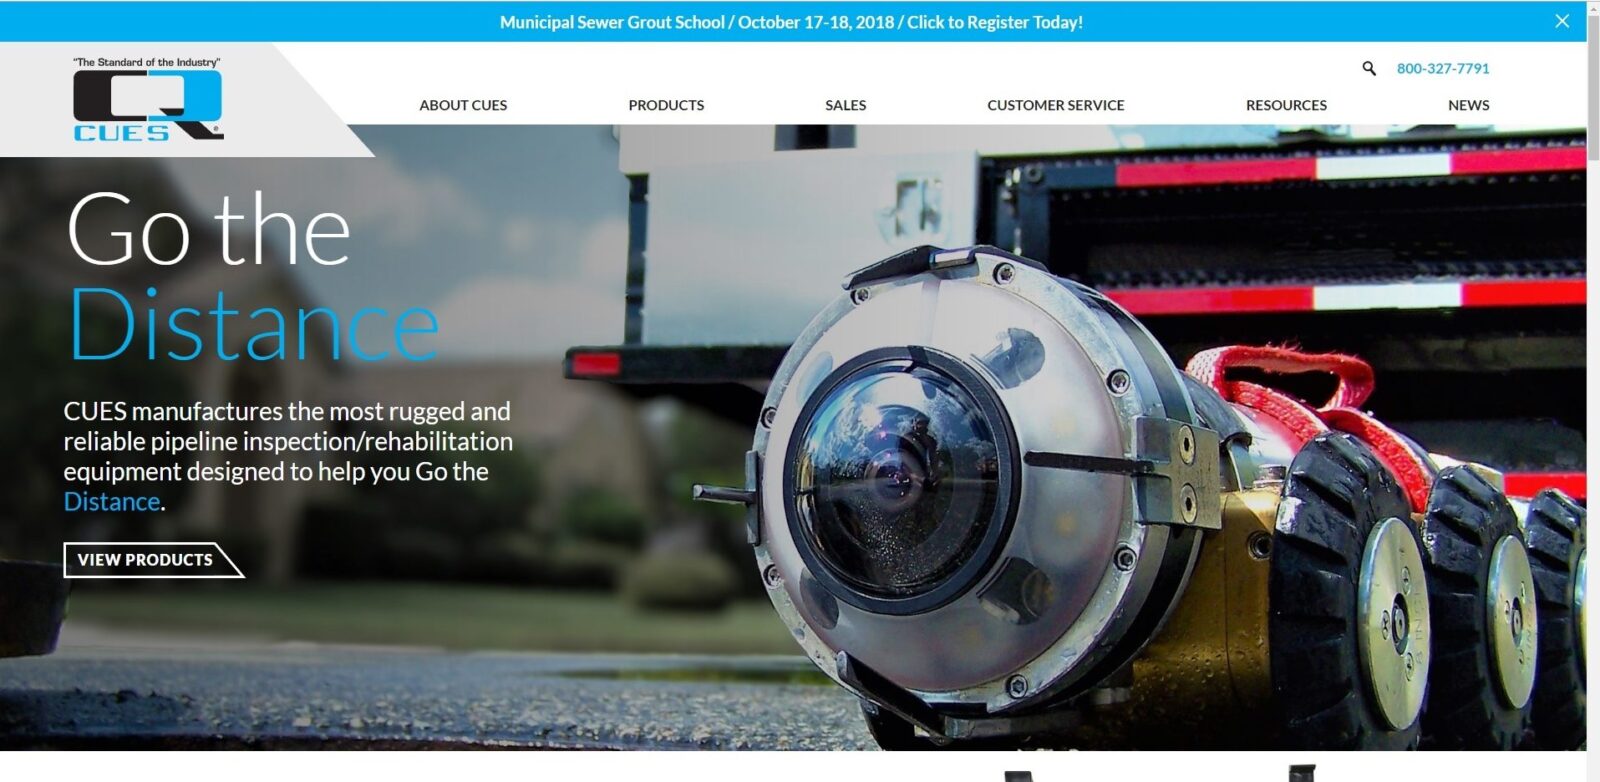The image size is (1600, 782).
Task: Open the About CUES menu
Action: coord(463,105)
